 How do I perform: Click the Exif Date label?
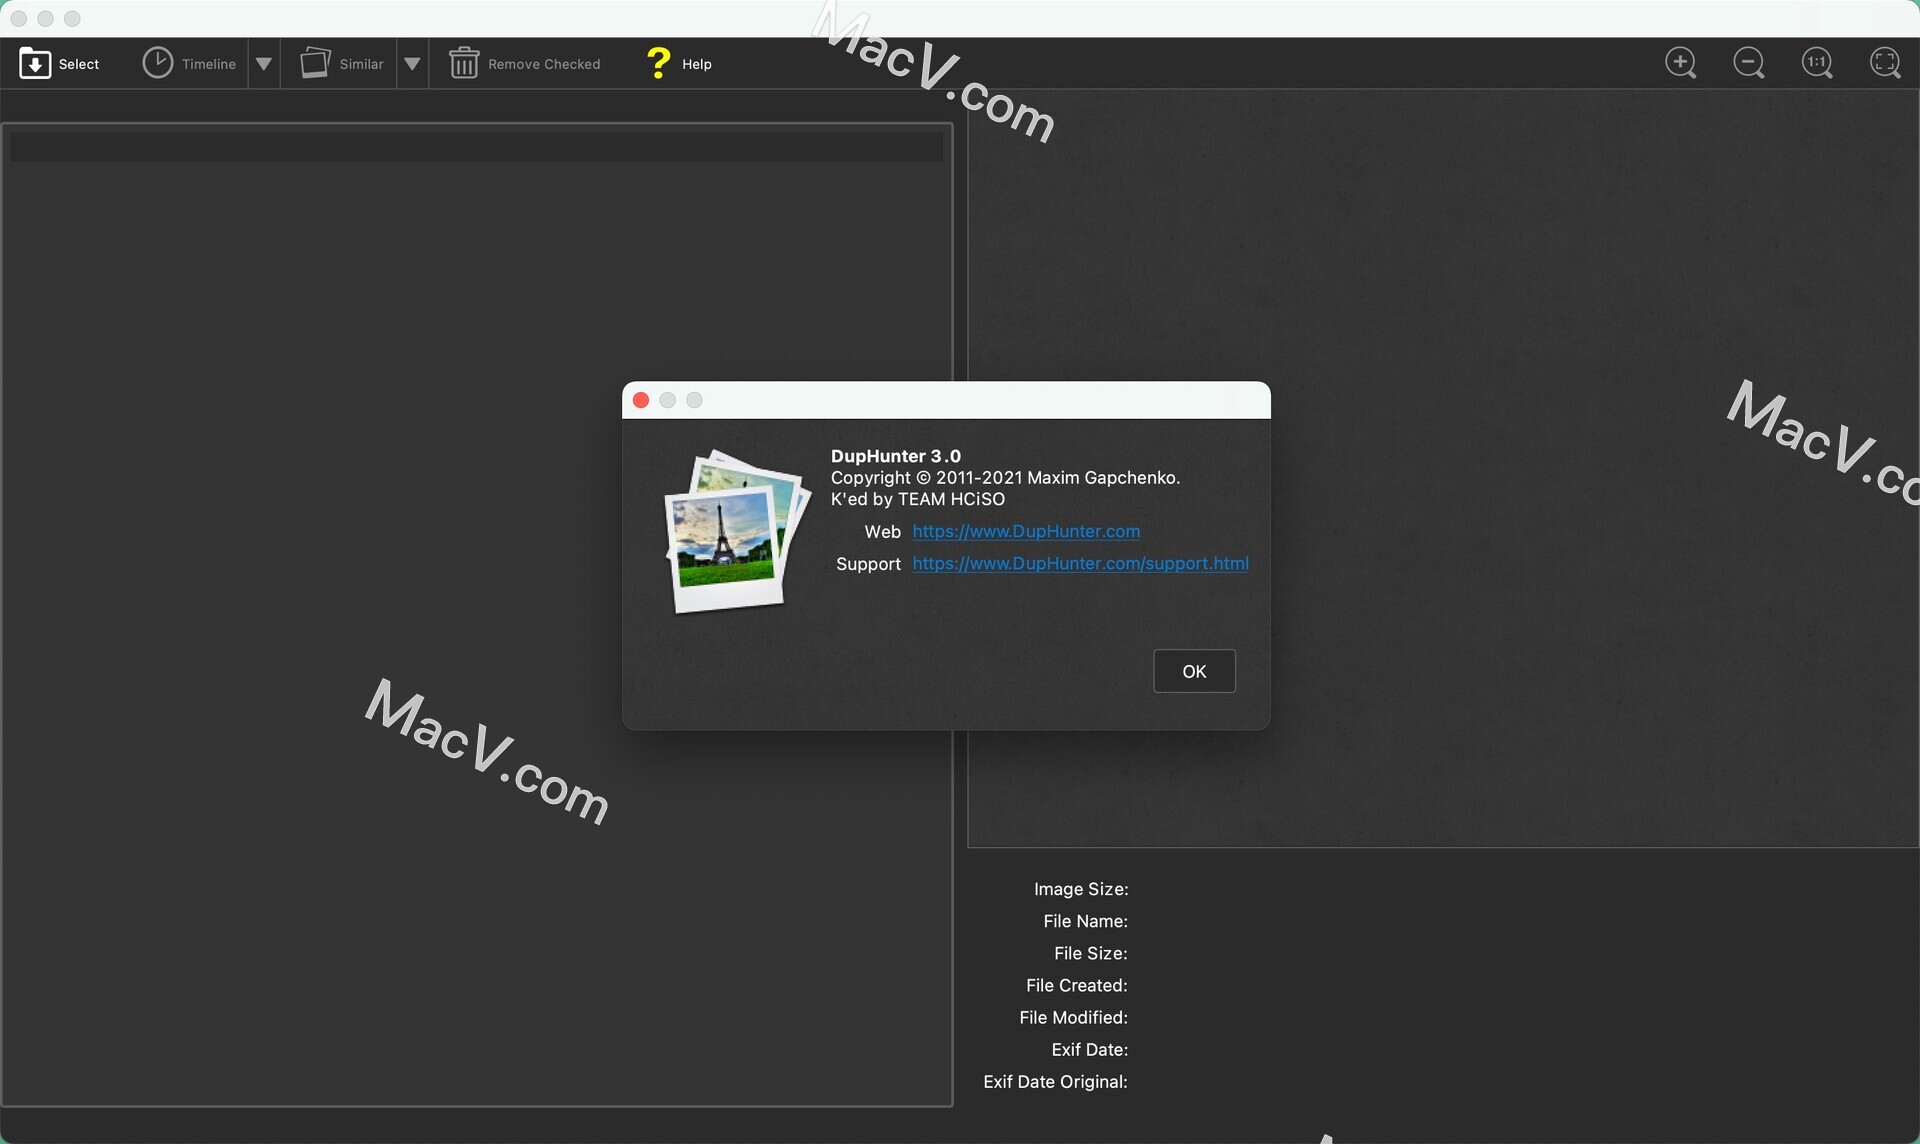click(1089, 1049)
